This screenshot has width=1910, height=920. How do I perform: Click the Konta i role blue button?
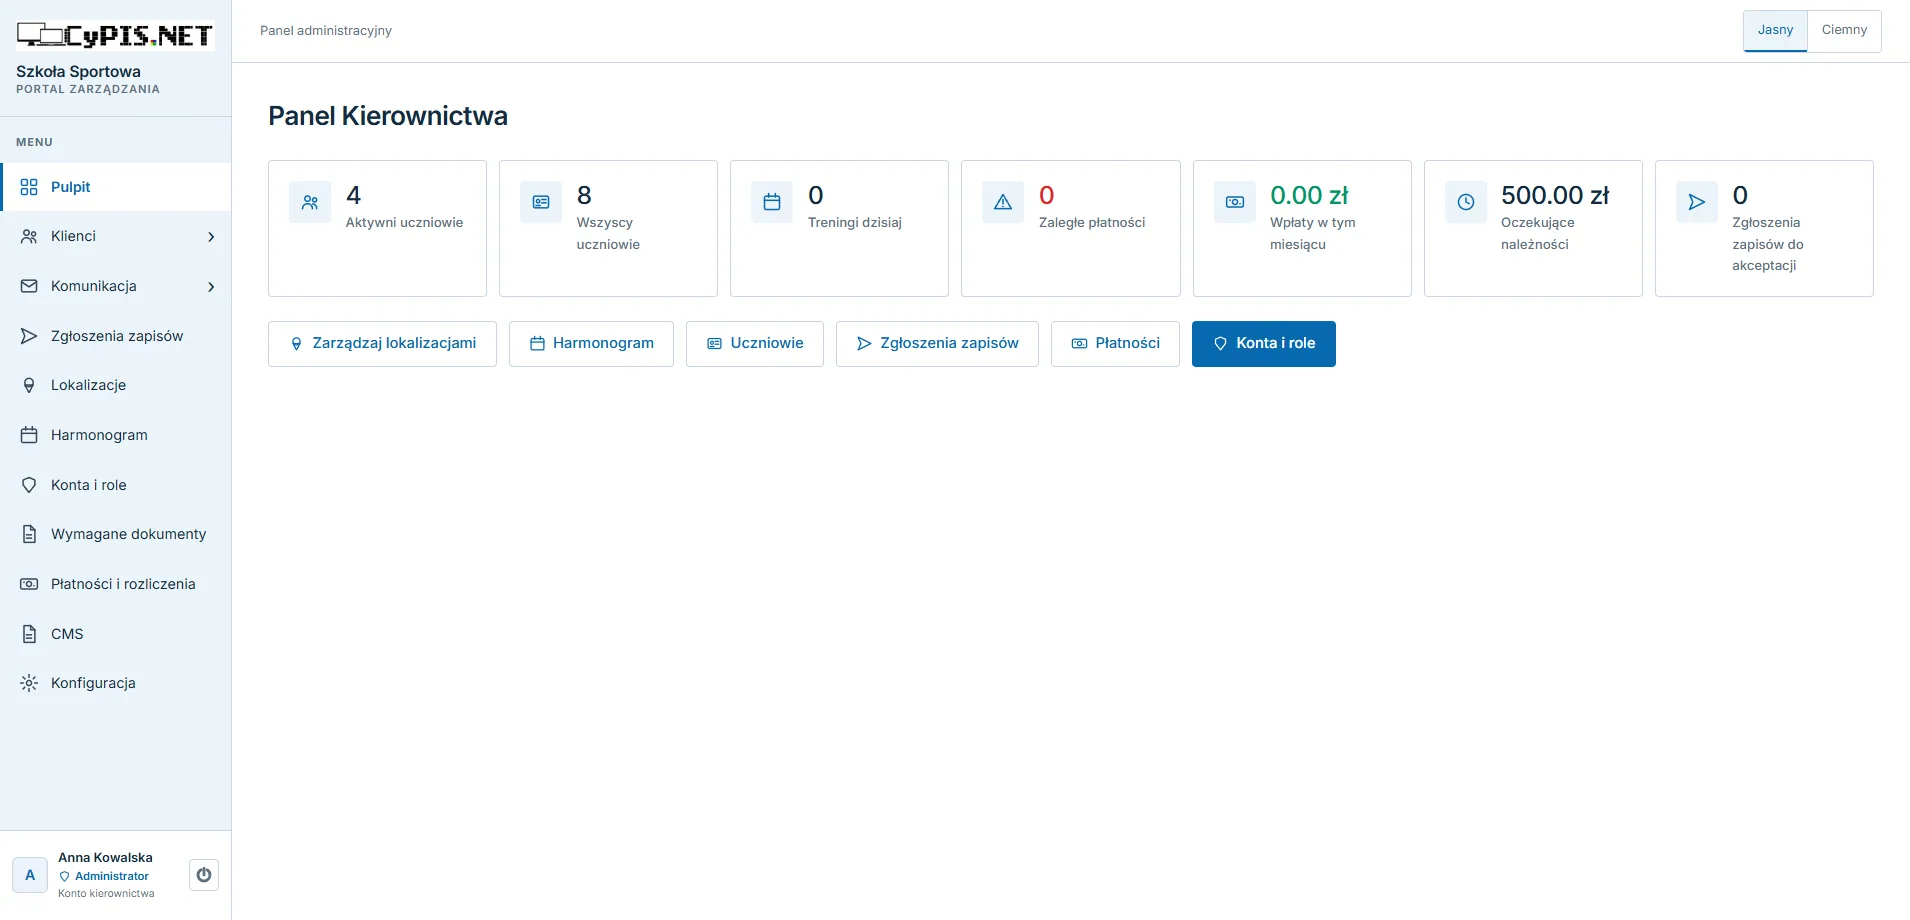point(1264,344)
